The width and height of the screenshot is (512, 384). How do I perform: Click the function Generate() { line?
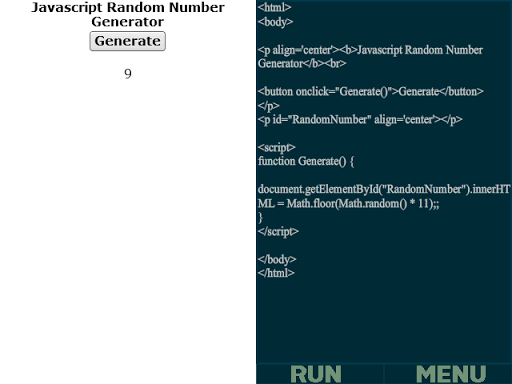click(306, 161)
